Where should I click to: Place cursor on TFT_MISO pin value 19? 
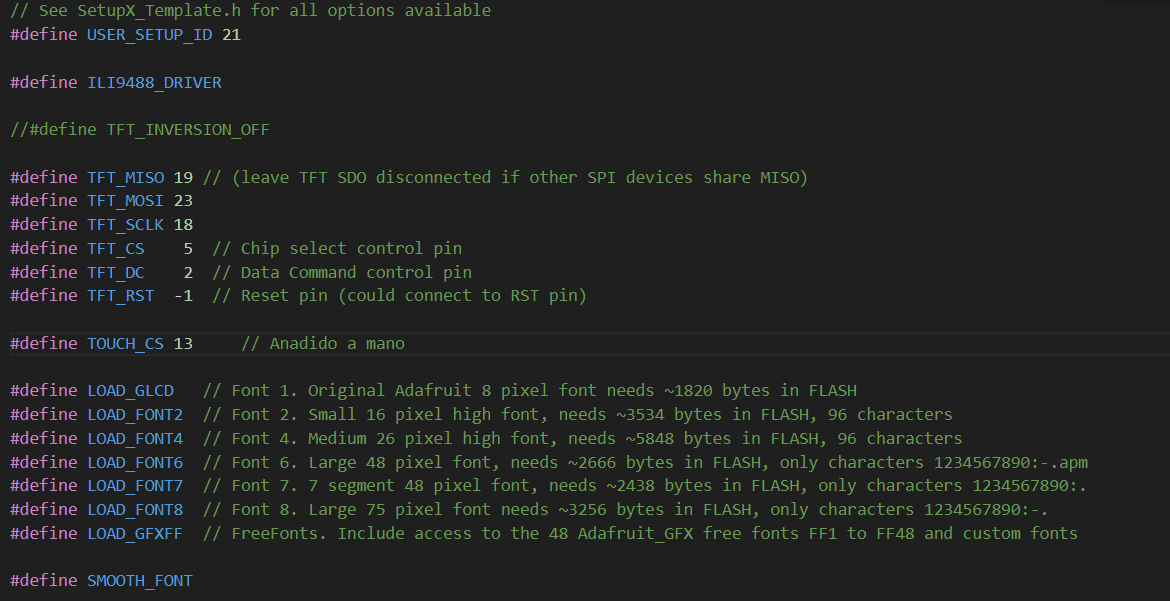183,178
